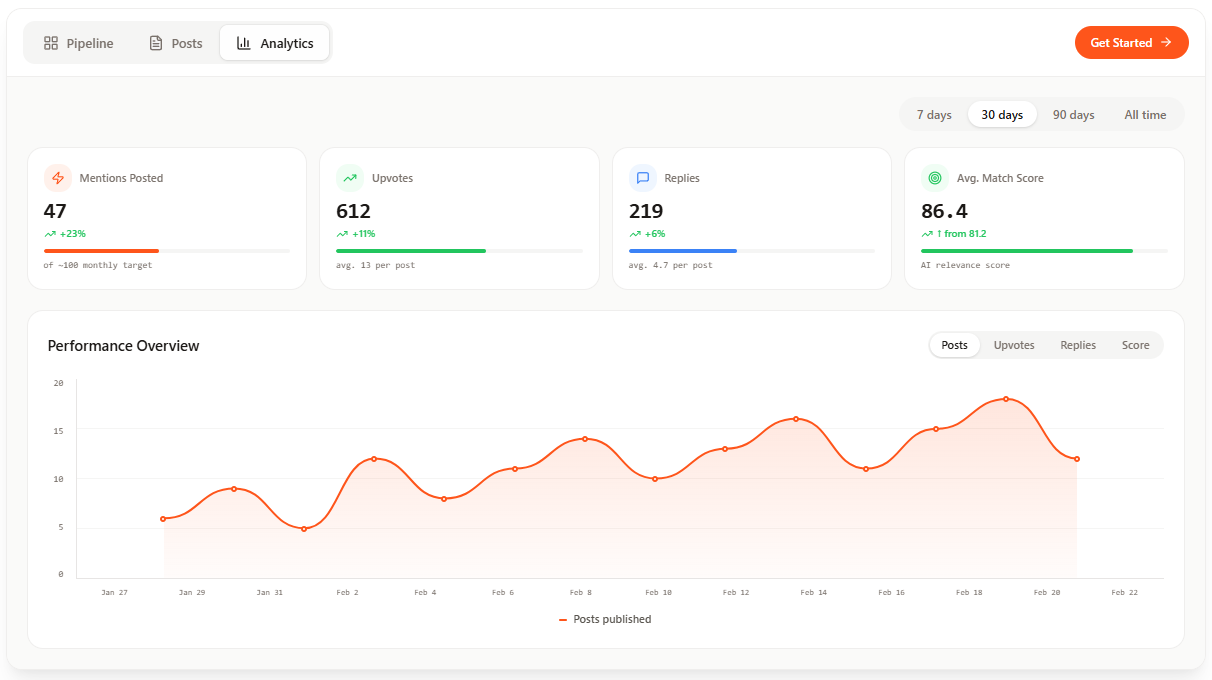
Task: Click the Posts document icon
Action: (155, 43)
